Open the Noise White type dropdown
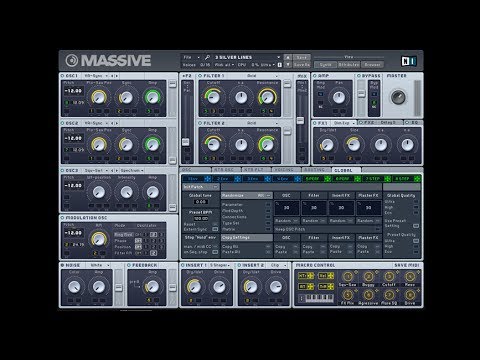480x360 pixels. [100, 265]
